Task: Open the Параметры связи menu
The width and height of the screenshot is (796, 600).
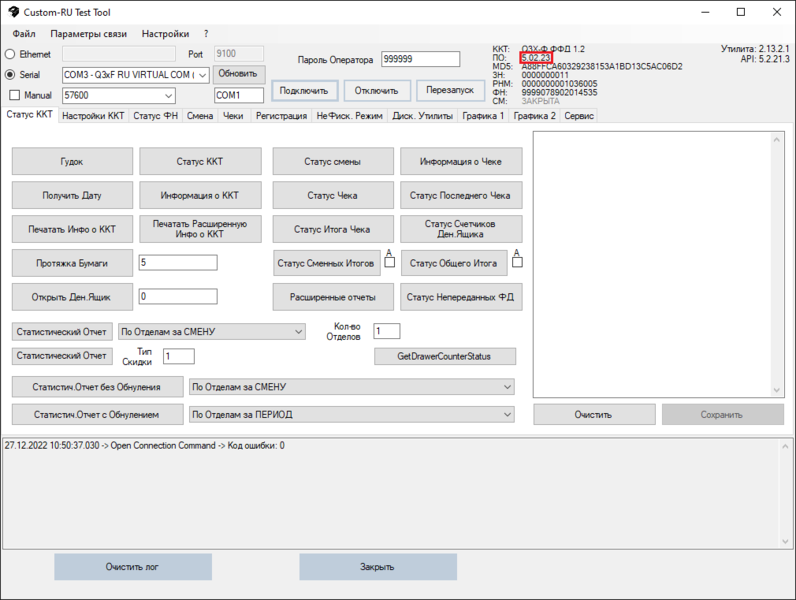Action: [89, 34]
